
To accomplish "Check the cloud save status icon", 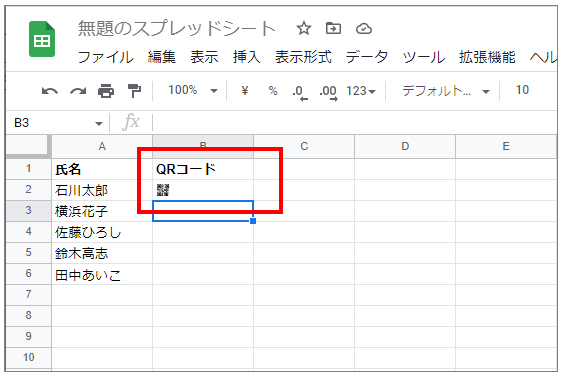I will point(364,28).
